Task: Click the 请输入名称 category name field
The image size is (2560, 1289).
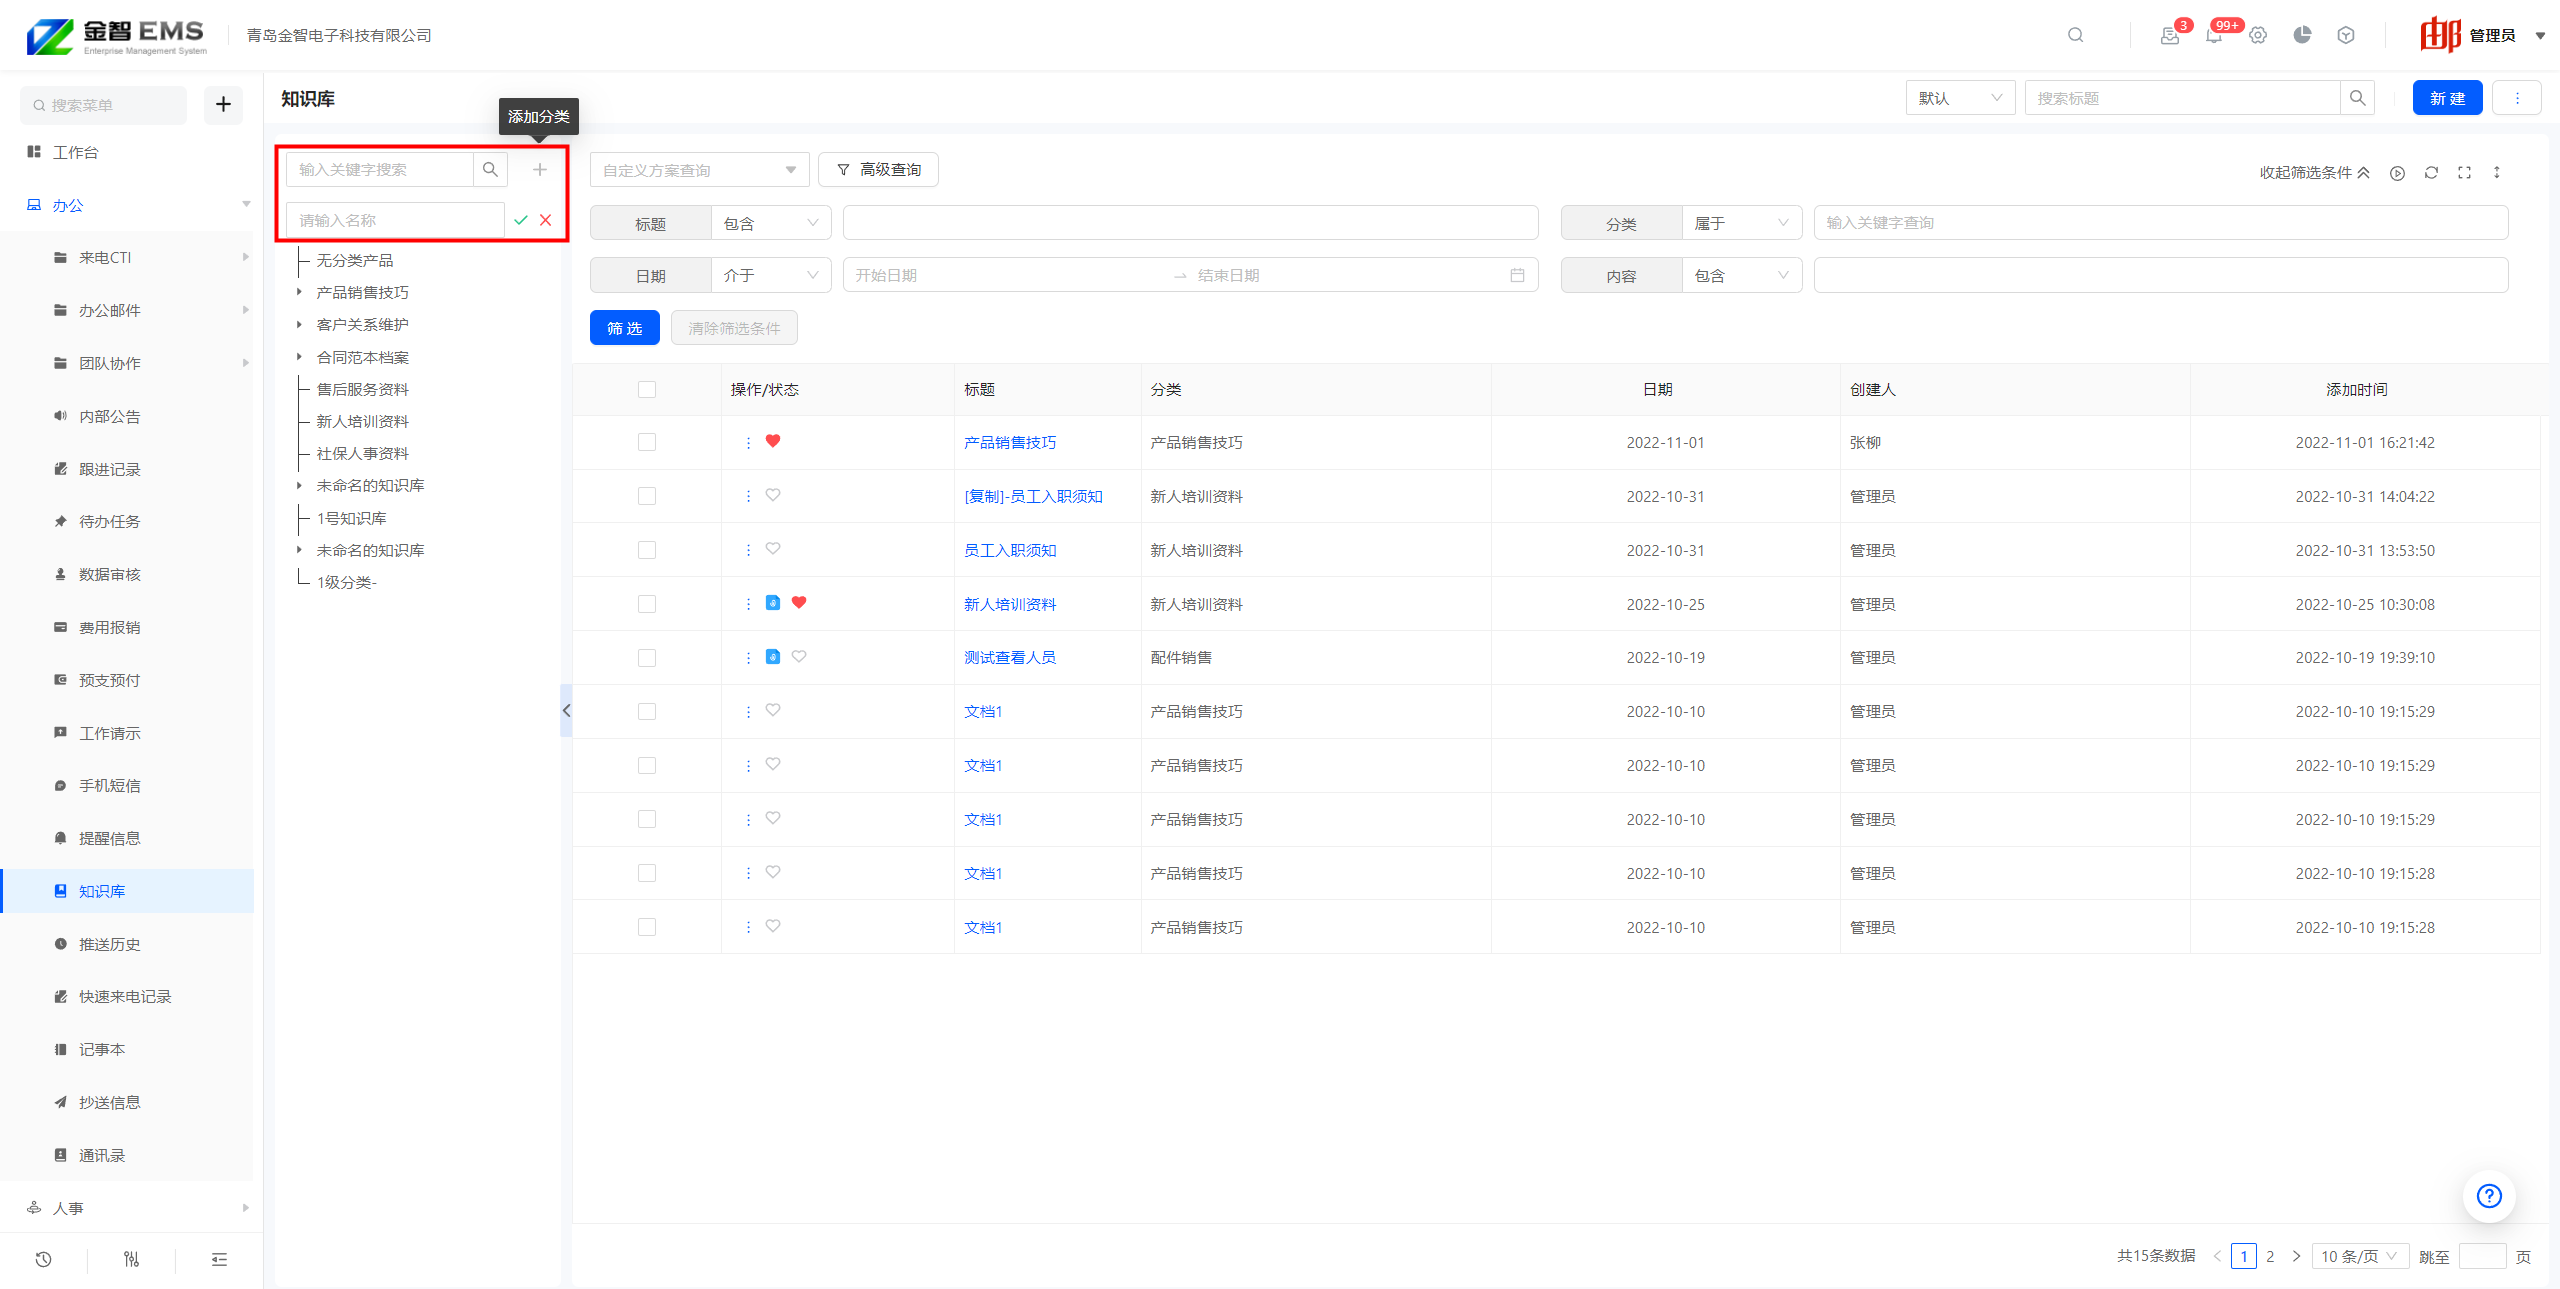Action: coord(395,220)
